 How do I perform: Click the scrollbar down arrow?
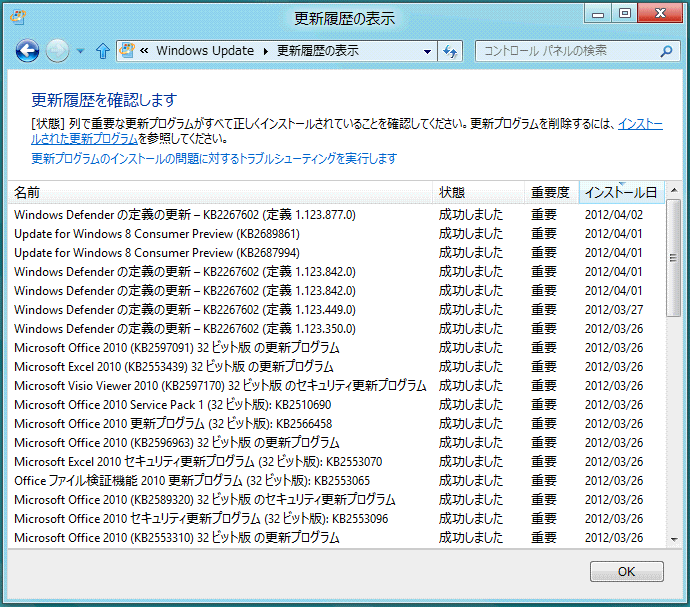(674, 539)
